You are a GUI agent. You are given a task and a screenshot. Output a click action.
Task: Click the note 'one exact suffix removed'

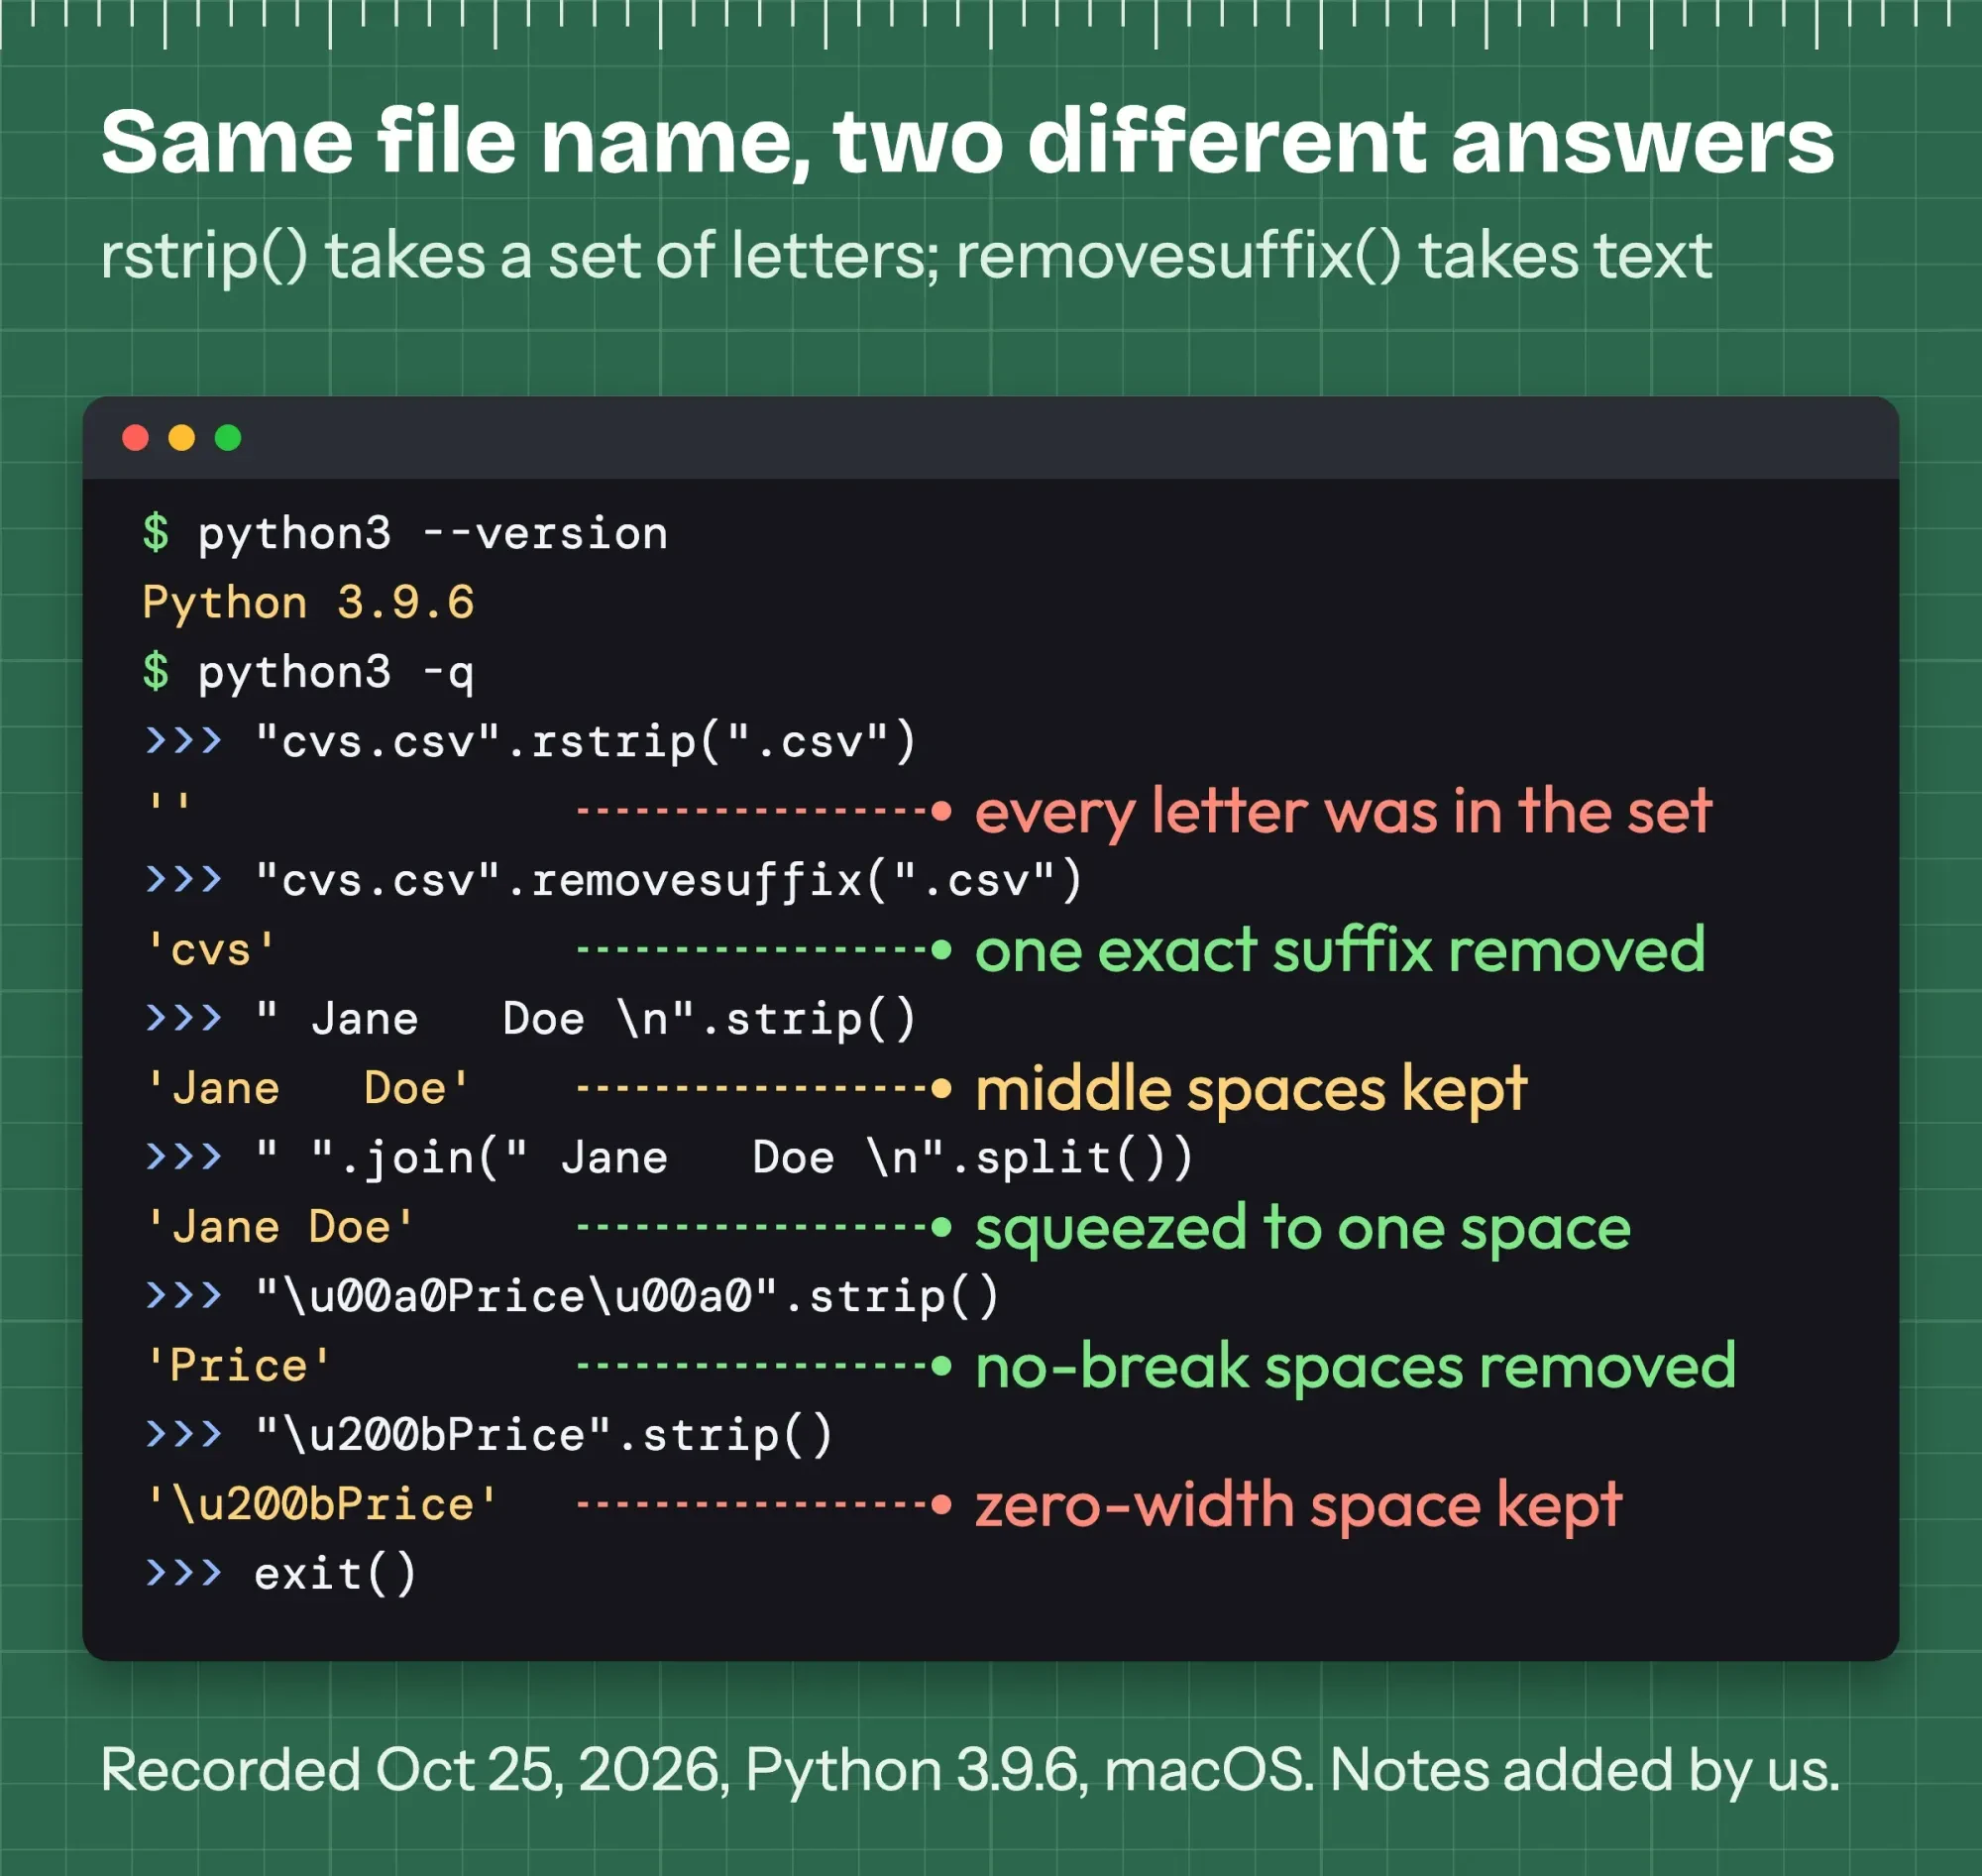pos(1340,950)
